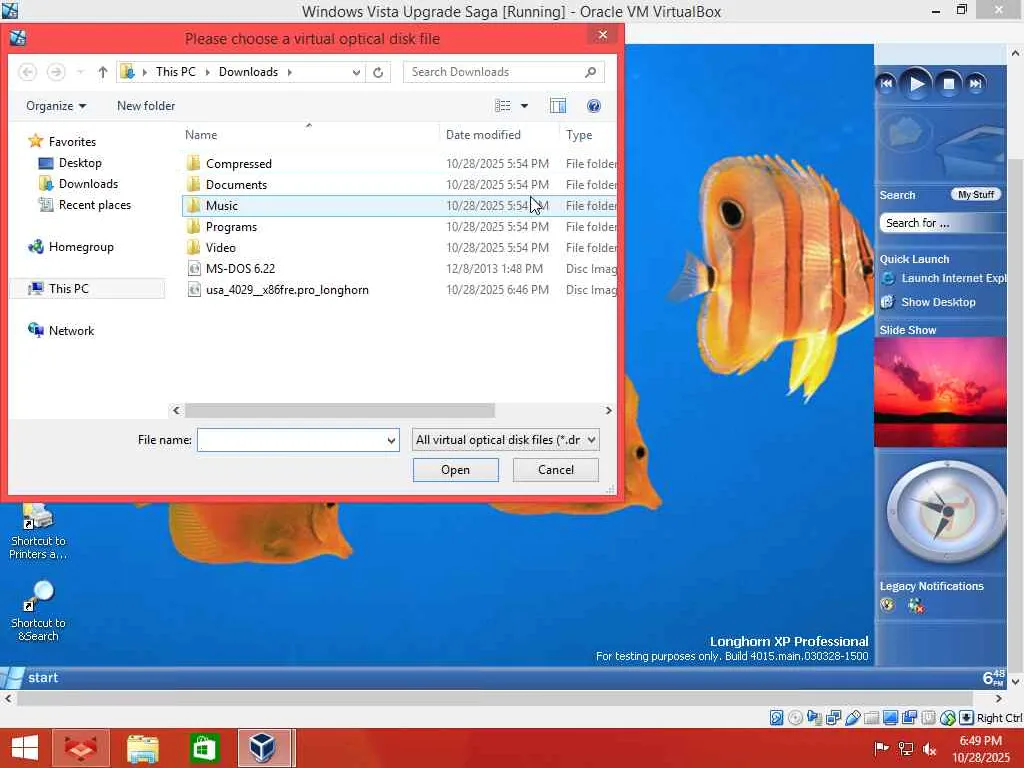Image resolution: width=1024 pixels, height=768 pixels.
Task: Click the sidebar's Stop button in the Longhorn desktop
Action: (949, 84)
